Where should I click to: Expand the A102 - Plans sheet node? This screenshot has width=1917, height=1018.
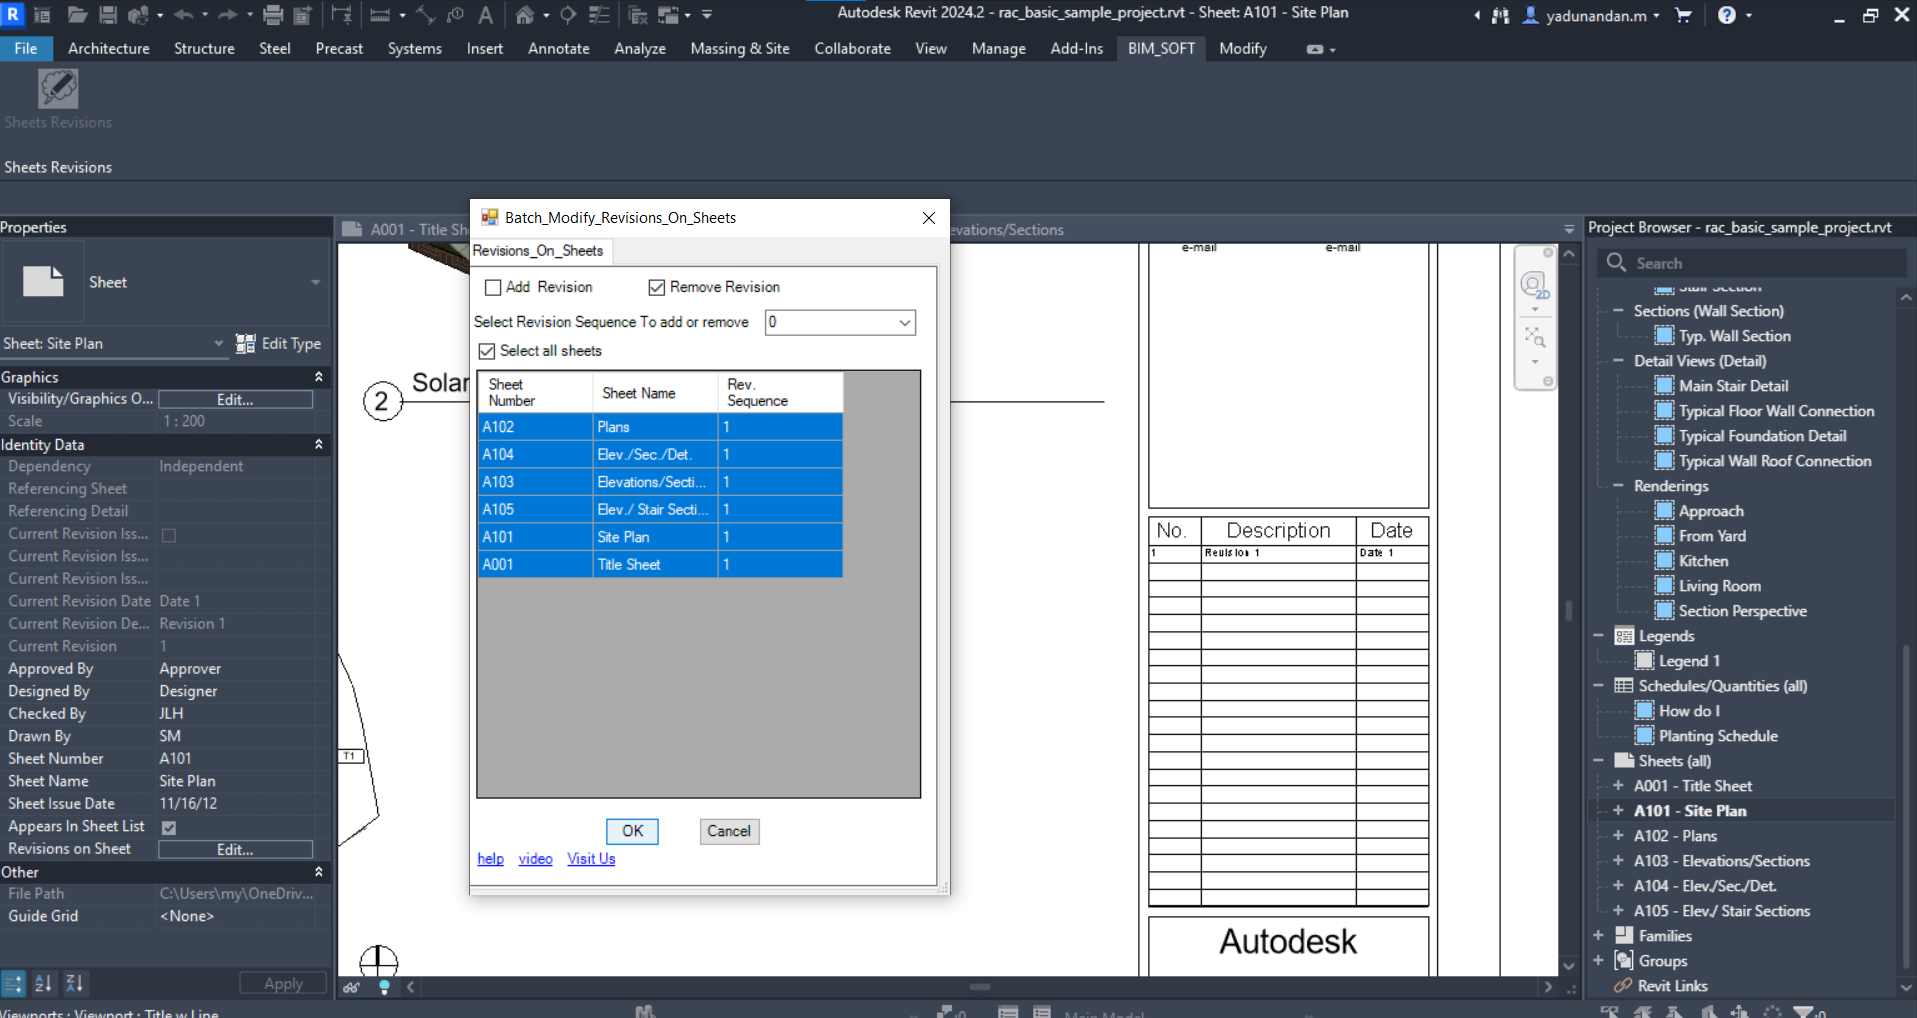tap(1618, 836)
